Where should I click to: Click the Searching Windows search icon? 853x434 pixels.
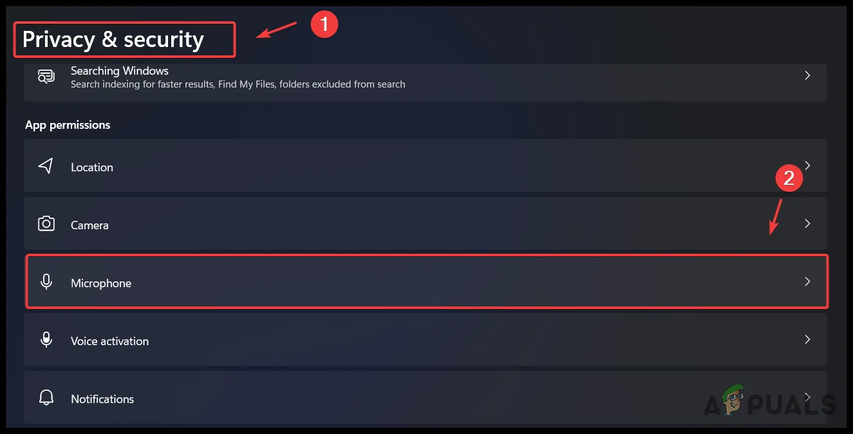click(x=46, y=76)
